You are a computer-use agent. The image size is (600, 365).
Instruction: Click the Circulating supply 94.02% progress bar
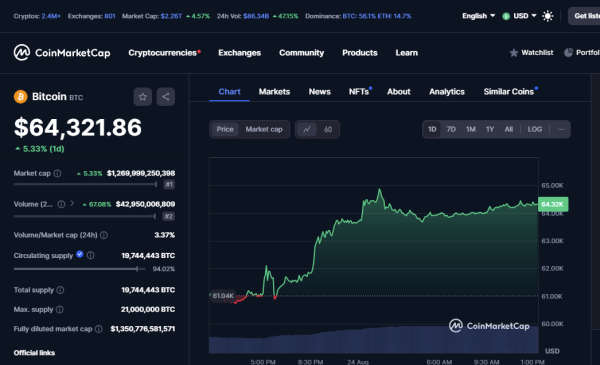(80, 269)
